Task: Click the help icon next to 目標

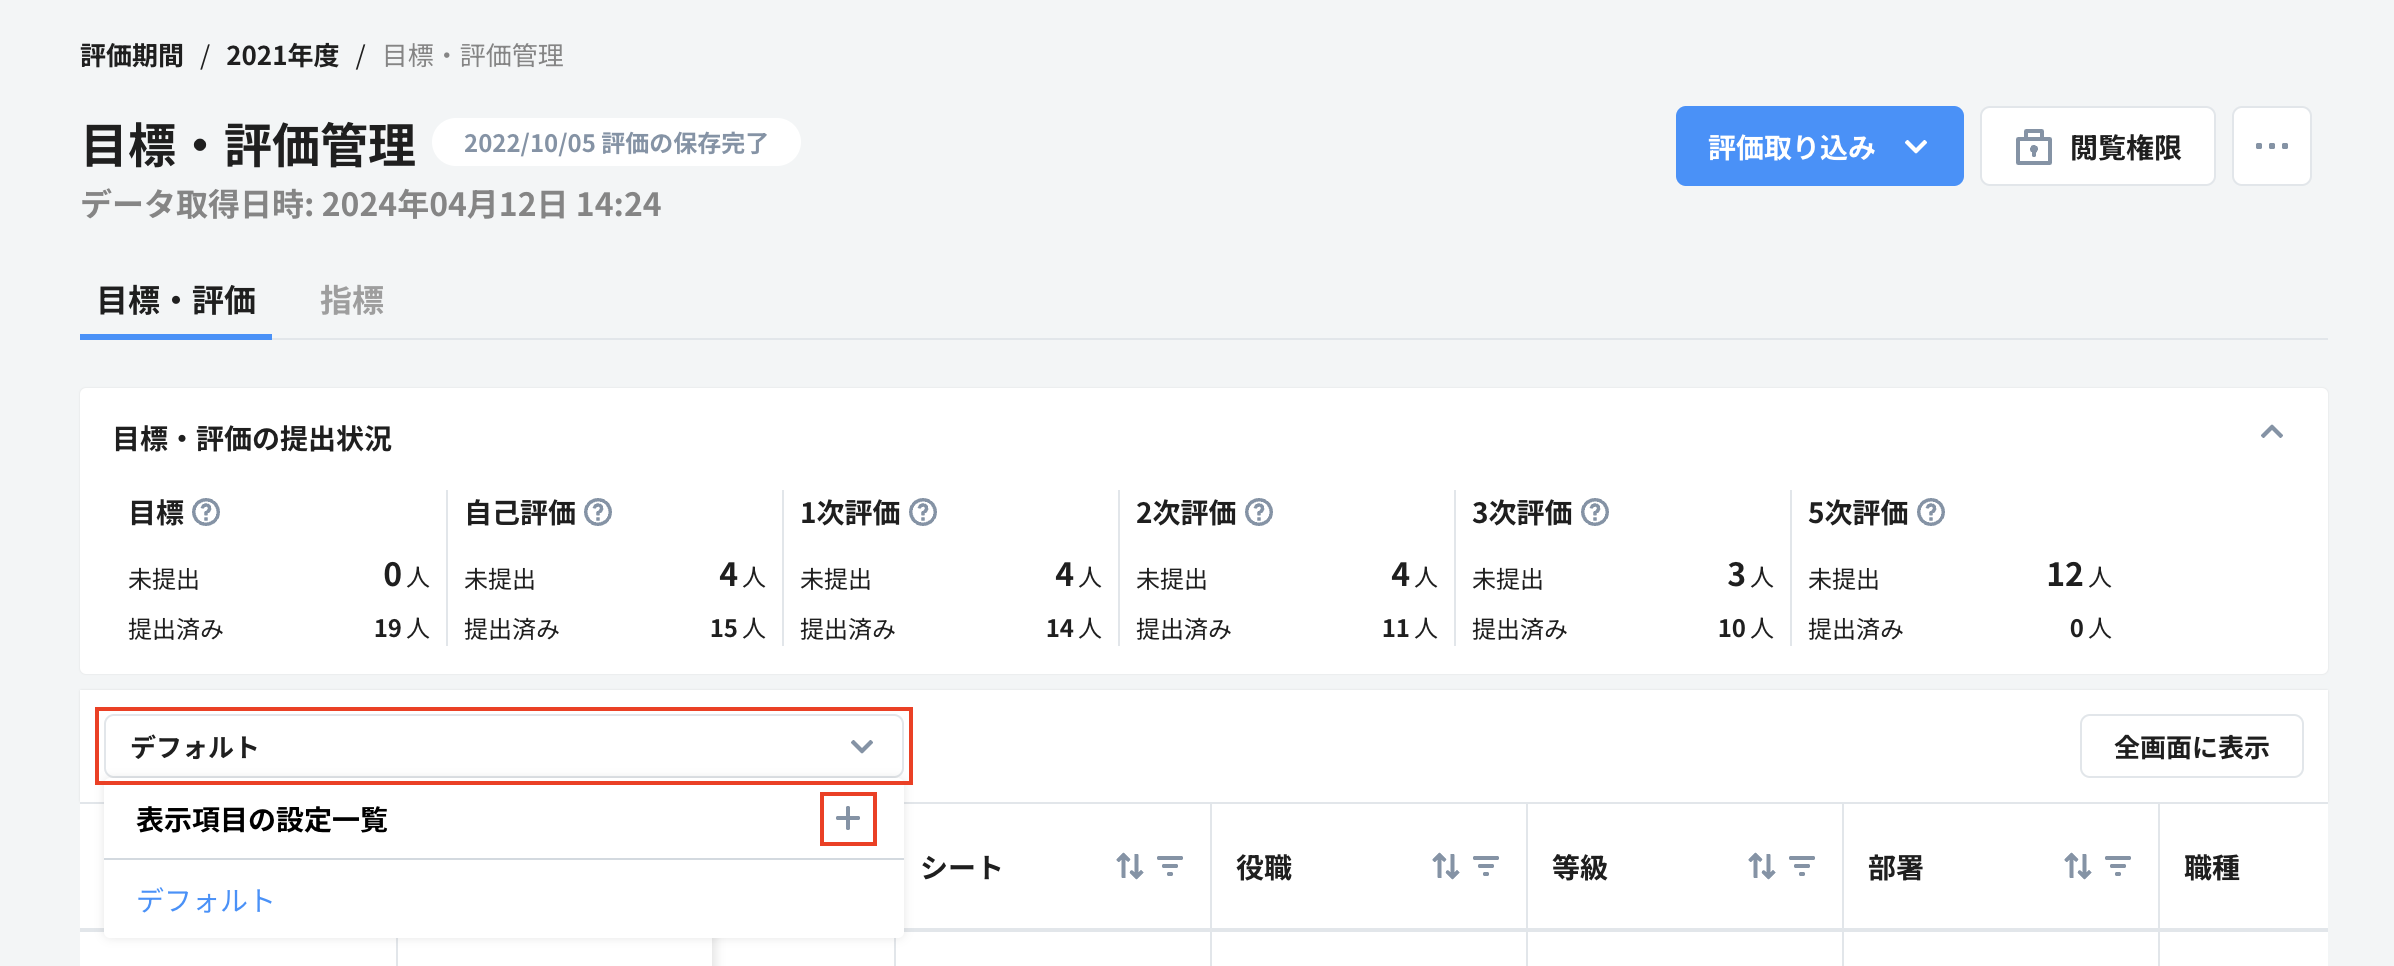Action: pyautogui.click(x=207, y=513)
